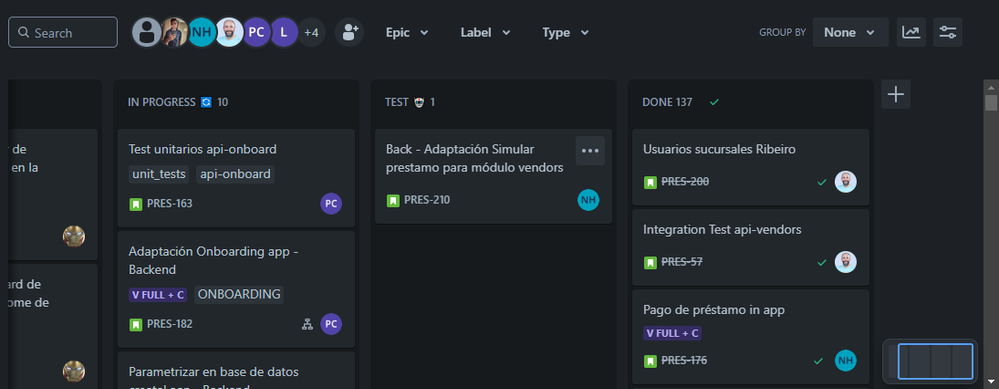Click the NH assignee avatar on PRES-176

[845, 361]
